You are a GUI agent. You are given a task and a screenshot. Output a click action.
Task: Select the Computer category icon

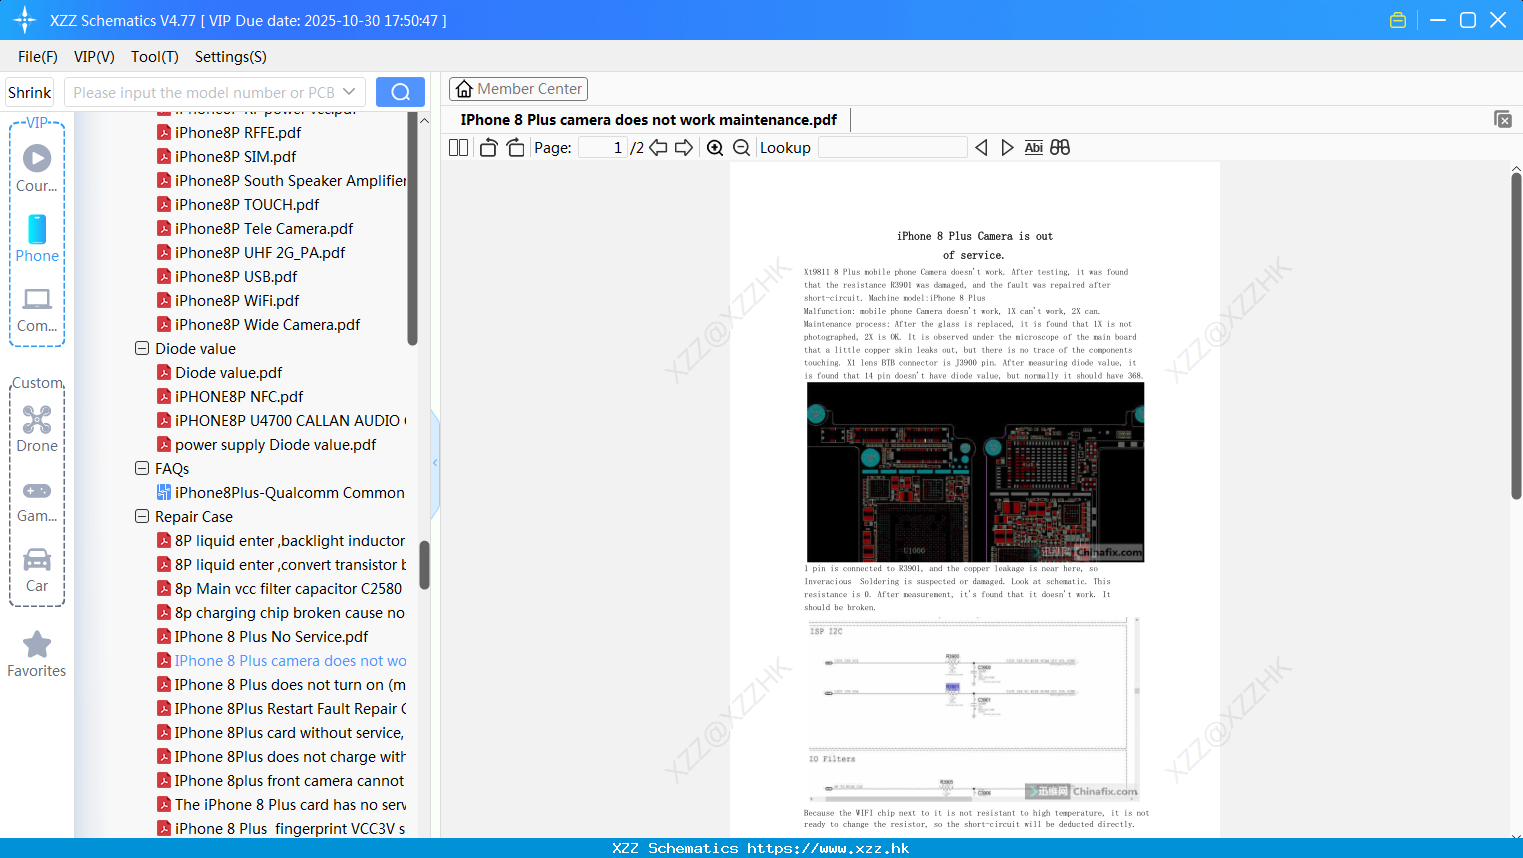(37, 310)
